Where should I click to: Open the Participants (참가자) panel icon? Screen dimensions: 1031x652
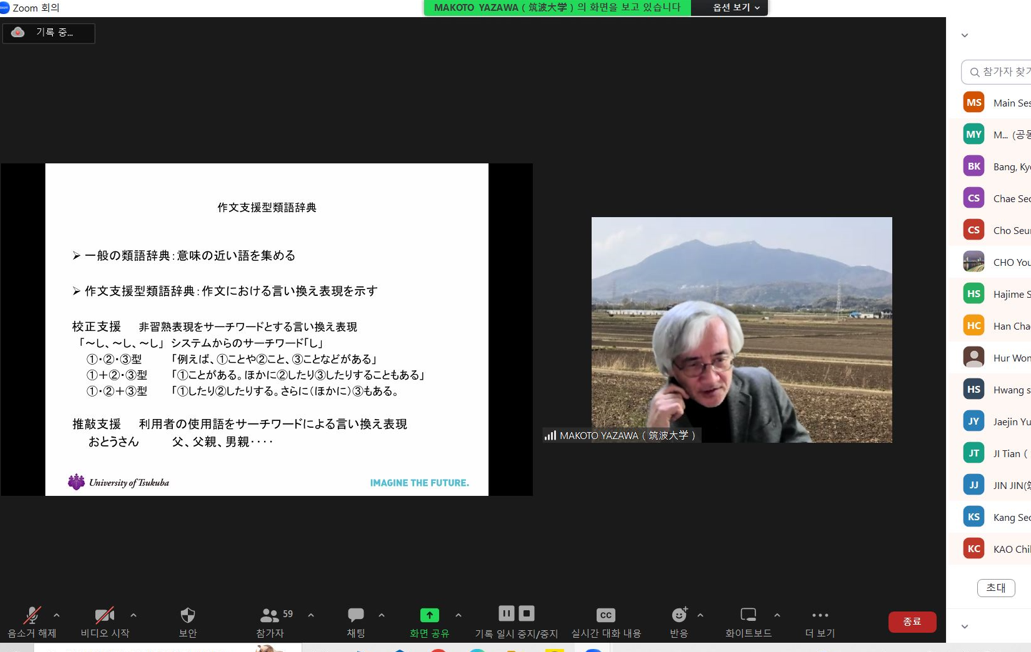coord(269,616)
